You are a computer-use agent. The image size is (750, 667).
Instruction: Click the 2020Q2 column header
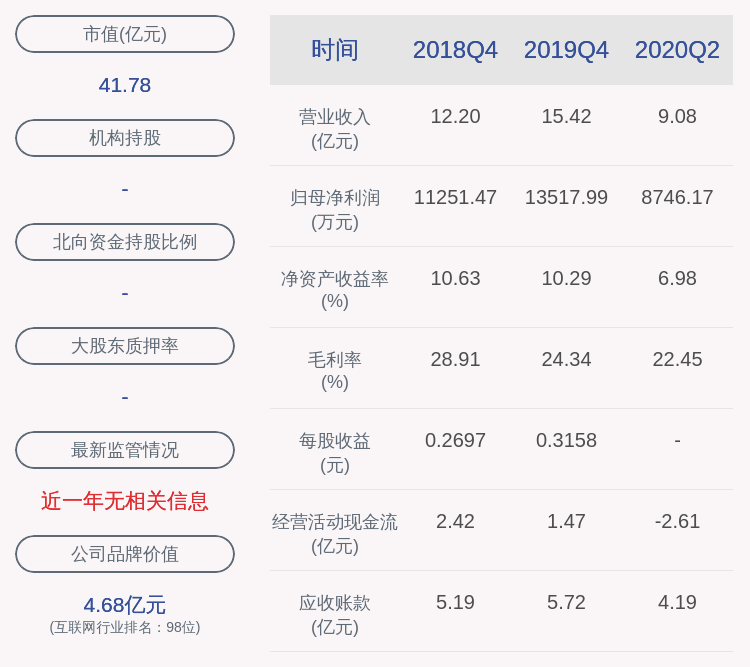(677, 50)
